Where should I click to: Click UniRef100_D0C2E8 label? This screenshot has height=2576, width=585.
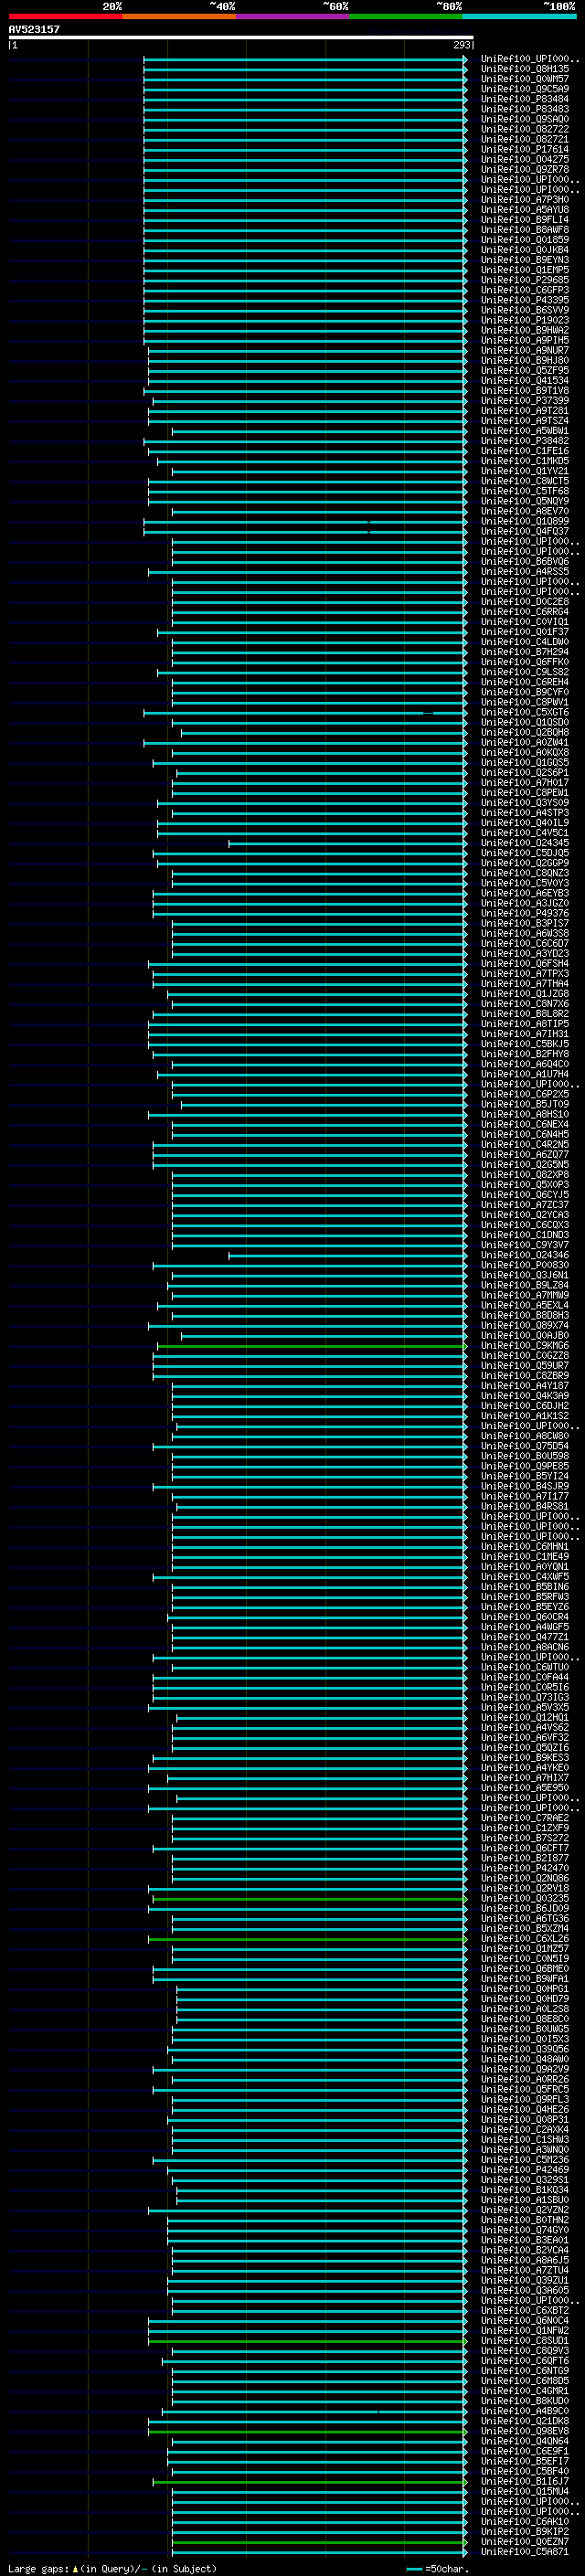click(524, 602)
